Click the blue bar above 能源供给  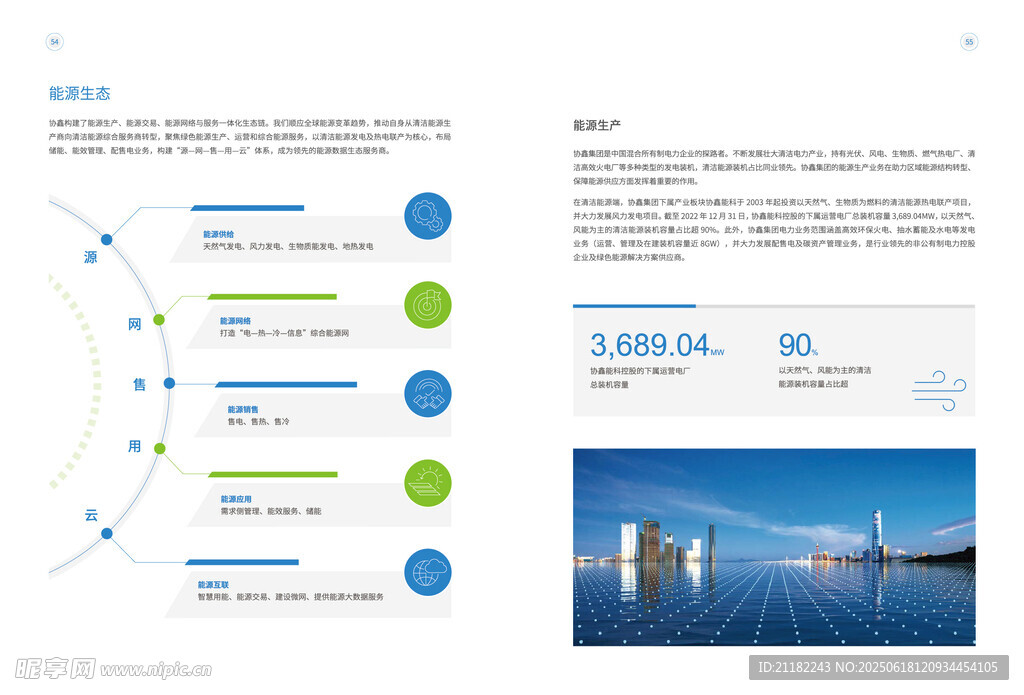coord(248,208)
